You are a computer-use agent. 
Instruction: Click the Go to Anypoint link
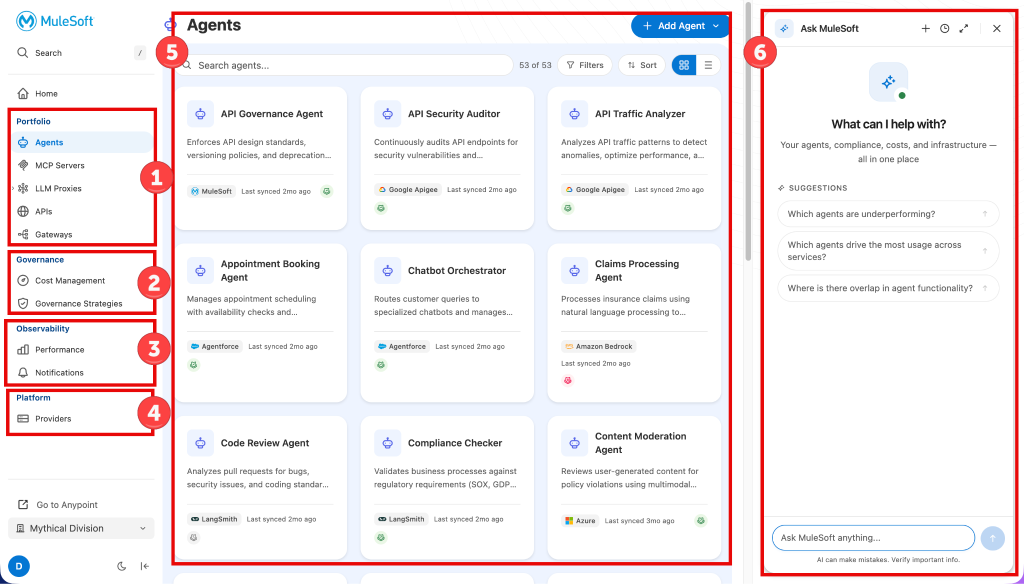(x=57, y=505)
